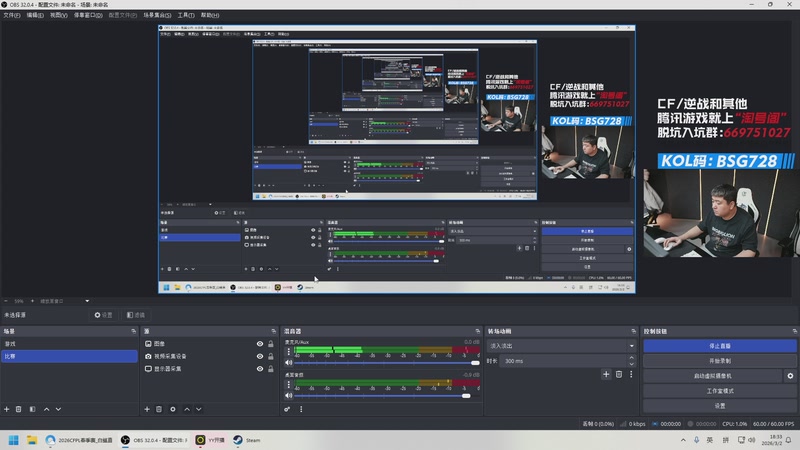Open advanced audio properties (gears icon) in the mixer (混音器) footer
This screenshot has height=450, width=800.
[x=287, y=409]
